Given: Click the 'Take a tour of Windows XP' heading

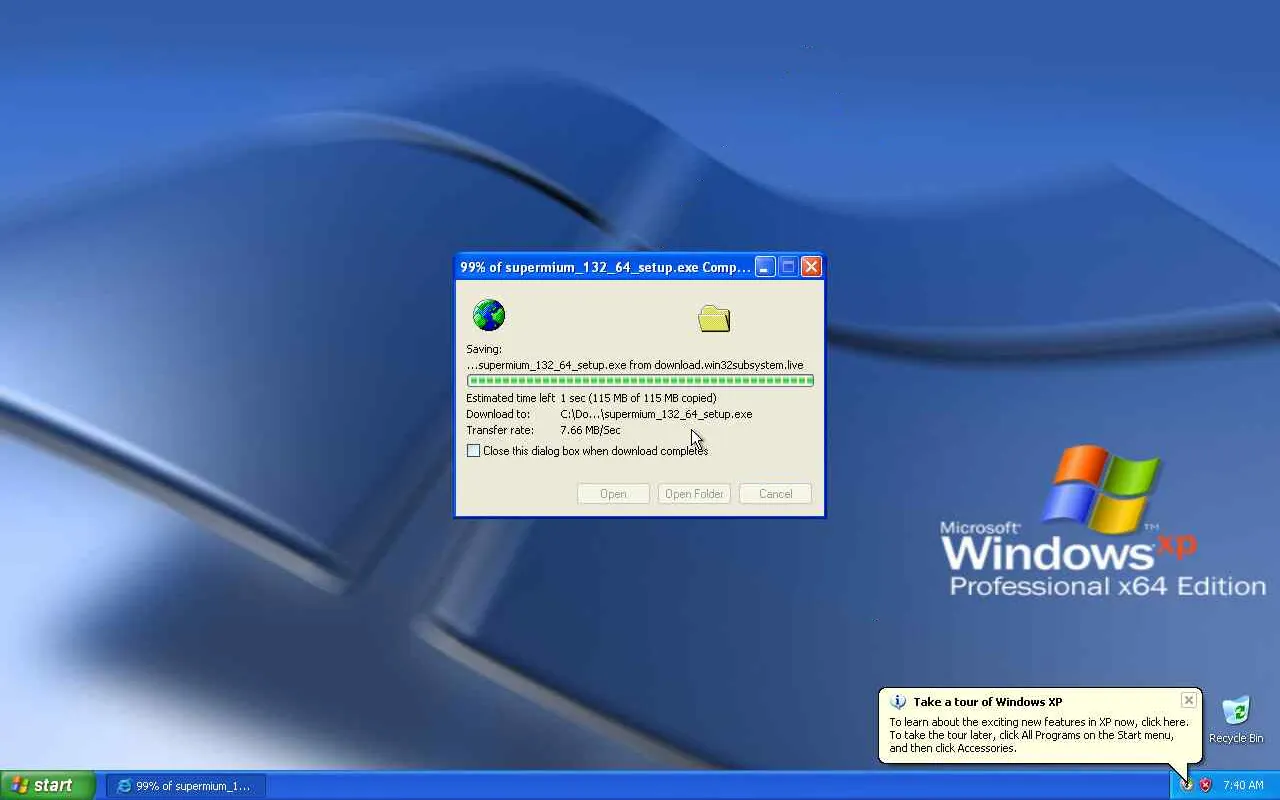Looking at the screenshot, I should (x=987, y=702).
